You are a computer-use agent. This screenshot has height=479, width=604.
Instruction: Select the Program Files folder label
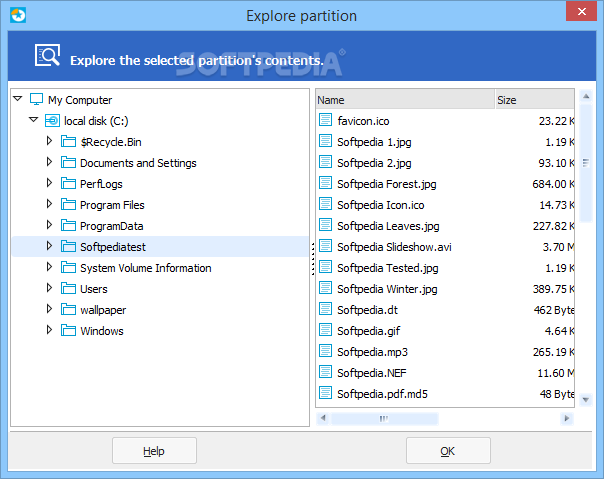coord(112,205)
